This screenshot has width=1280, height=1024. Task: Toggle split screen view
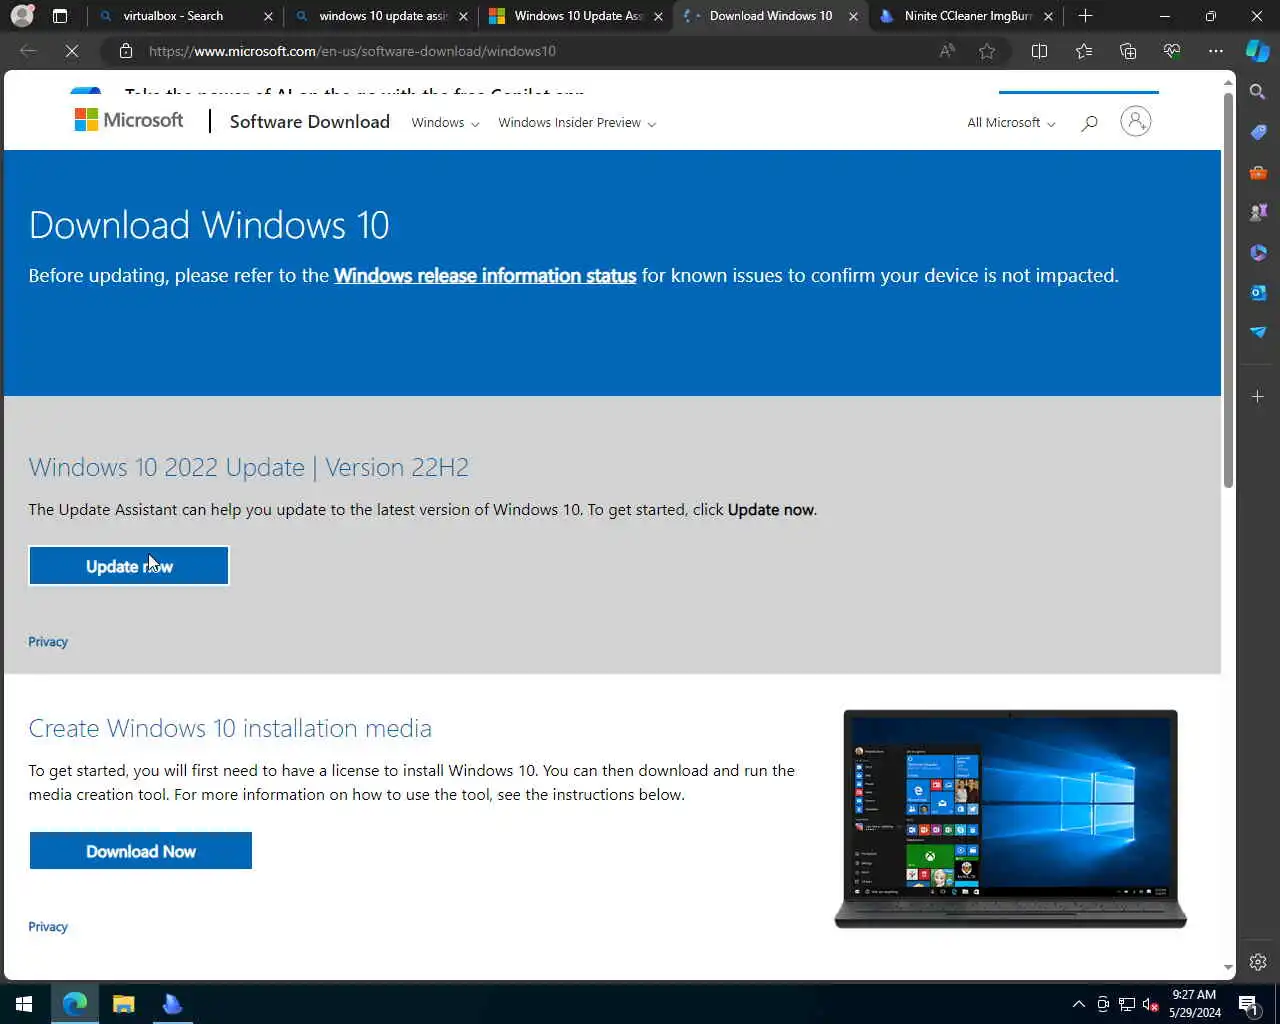[1039, 51]
